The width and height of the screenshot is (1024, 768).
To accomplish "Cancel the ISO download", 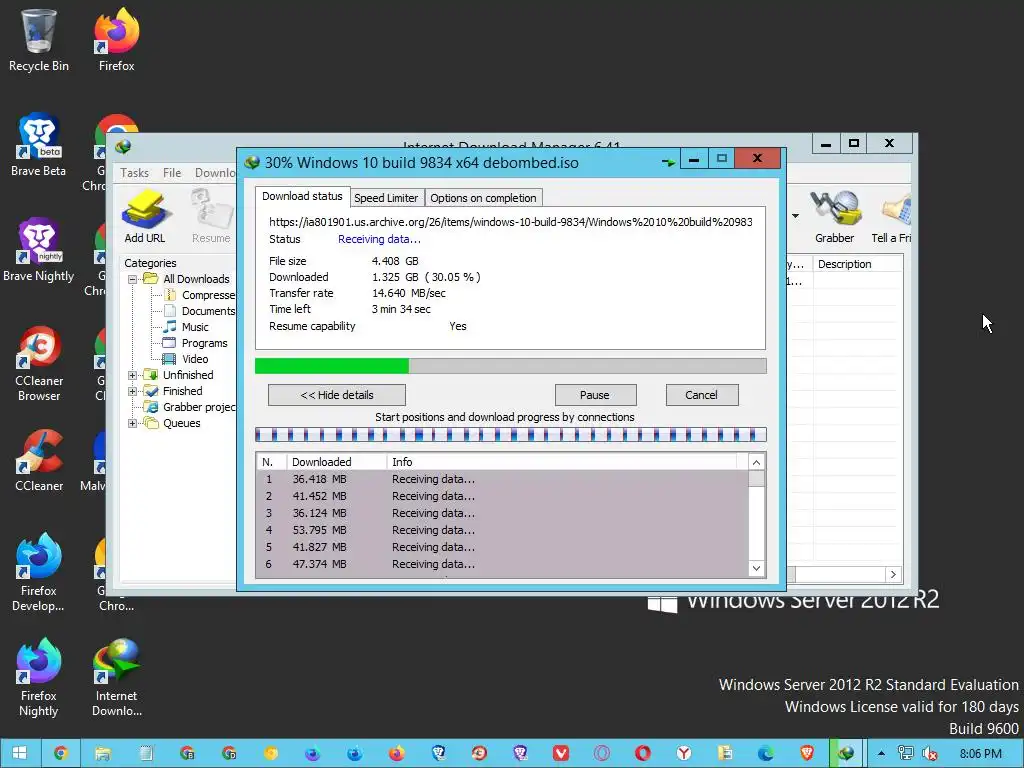I will pyautogui.click(x=701, y=394).
